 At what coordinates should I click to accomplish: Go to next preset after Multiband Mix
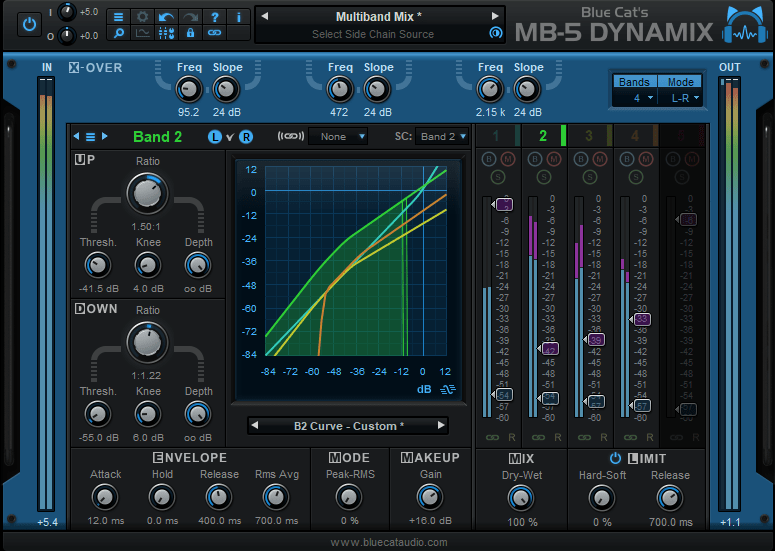(x=494, y=16)
